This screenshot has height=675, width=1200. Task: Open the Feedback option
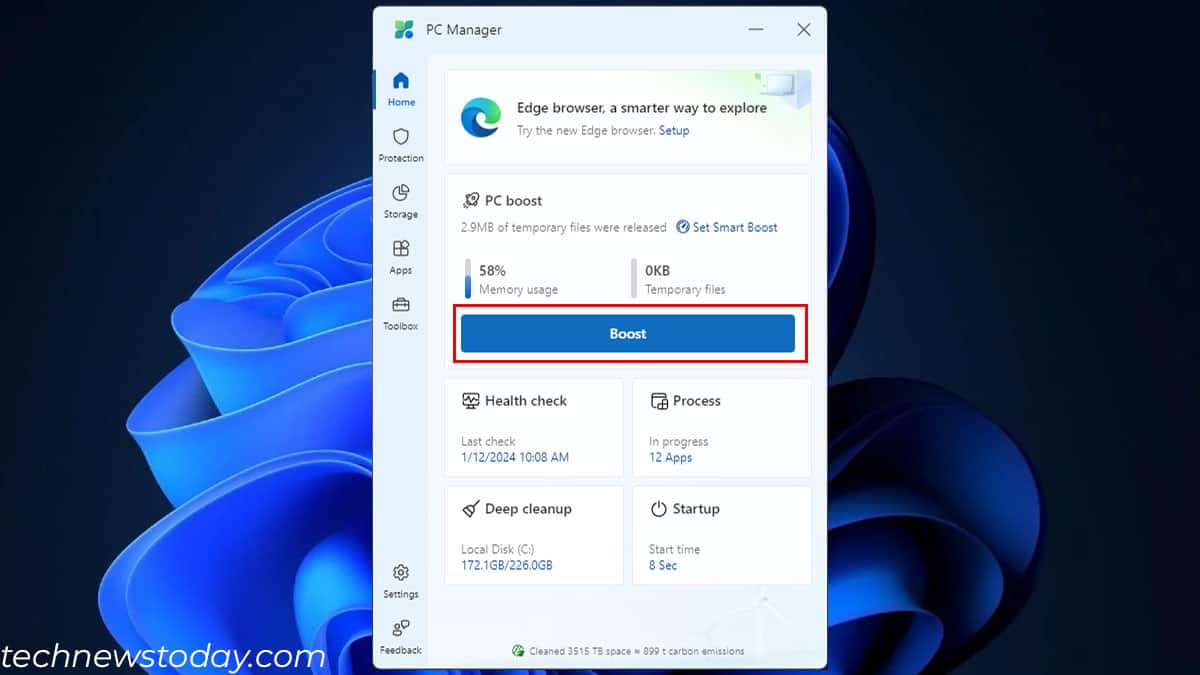401,637
